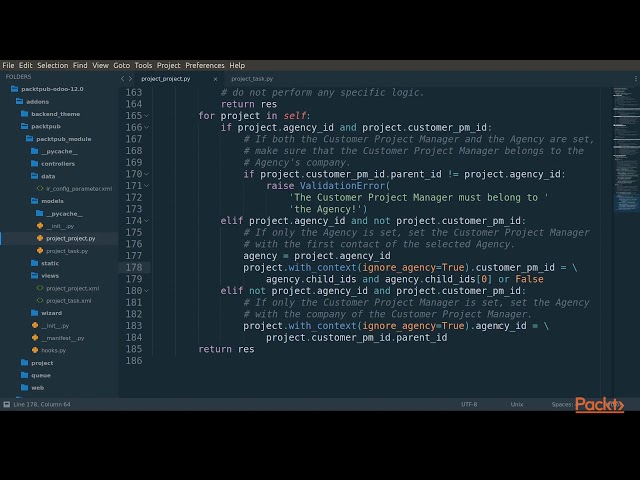Open the Selection menu
The width and height of the screenshot is (640, 480).
(53, 65)
